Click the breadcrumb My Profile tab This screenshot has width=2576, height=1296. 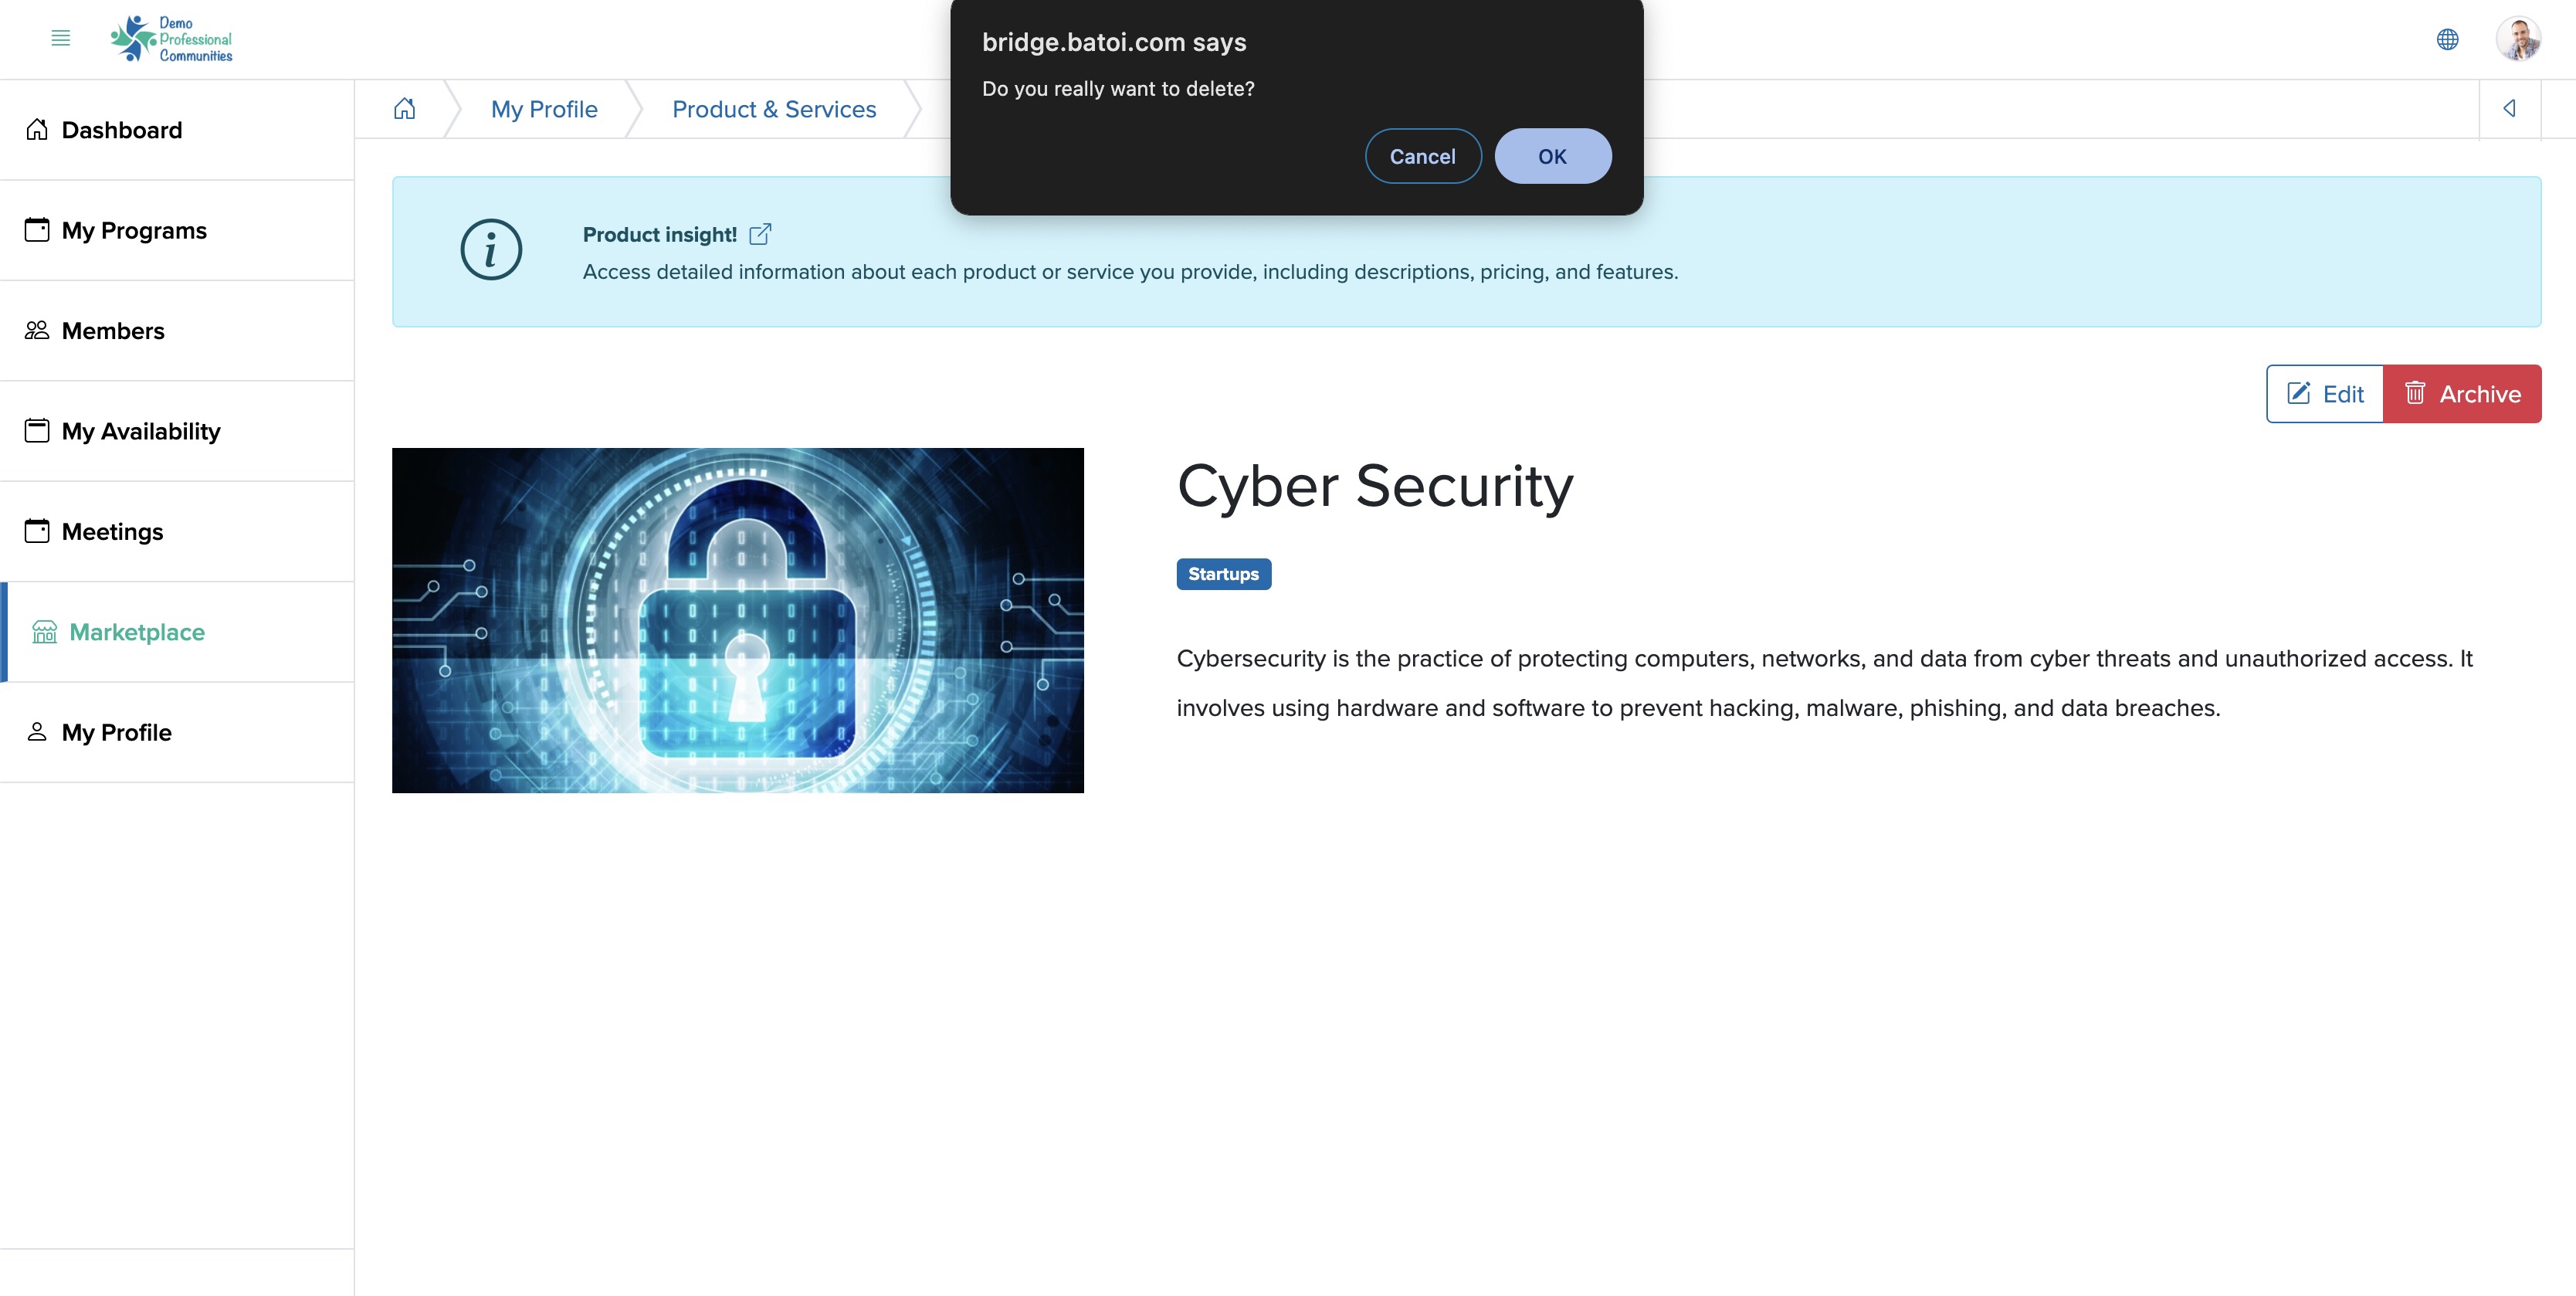[544, 107]
